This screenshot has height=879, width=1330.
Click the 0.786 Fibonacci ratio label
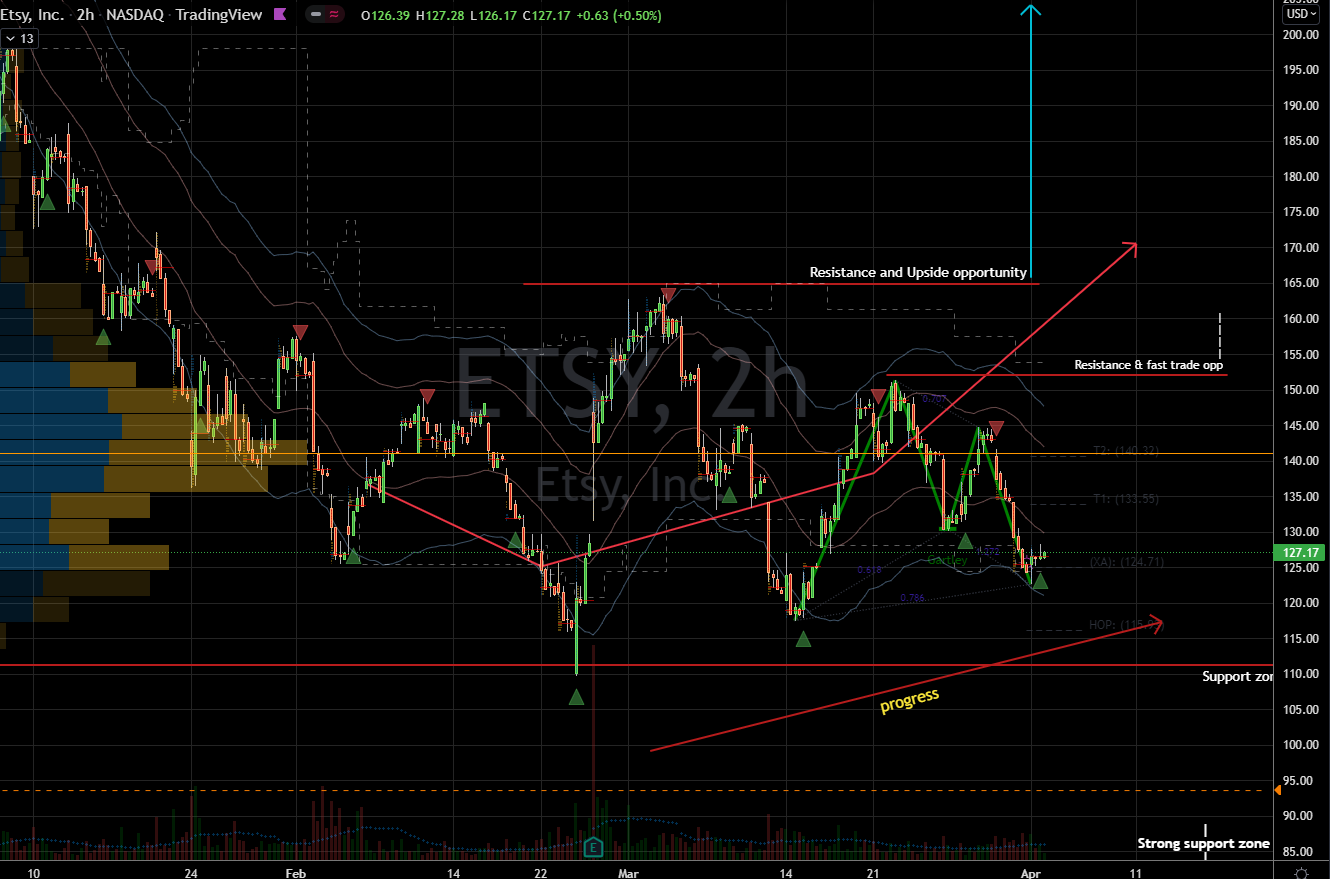pos(912,598)
